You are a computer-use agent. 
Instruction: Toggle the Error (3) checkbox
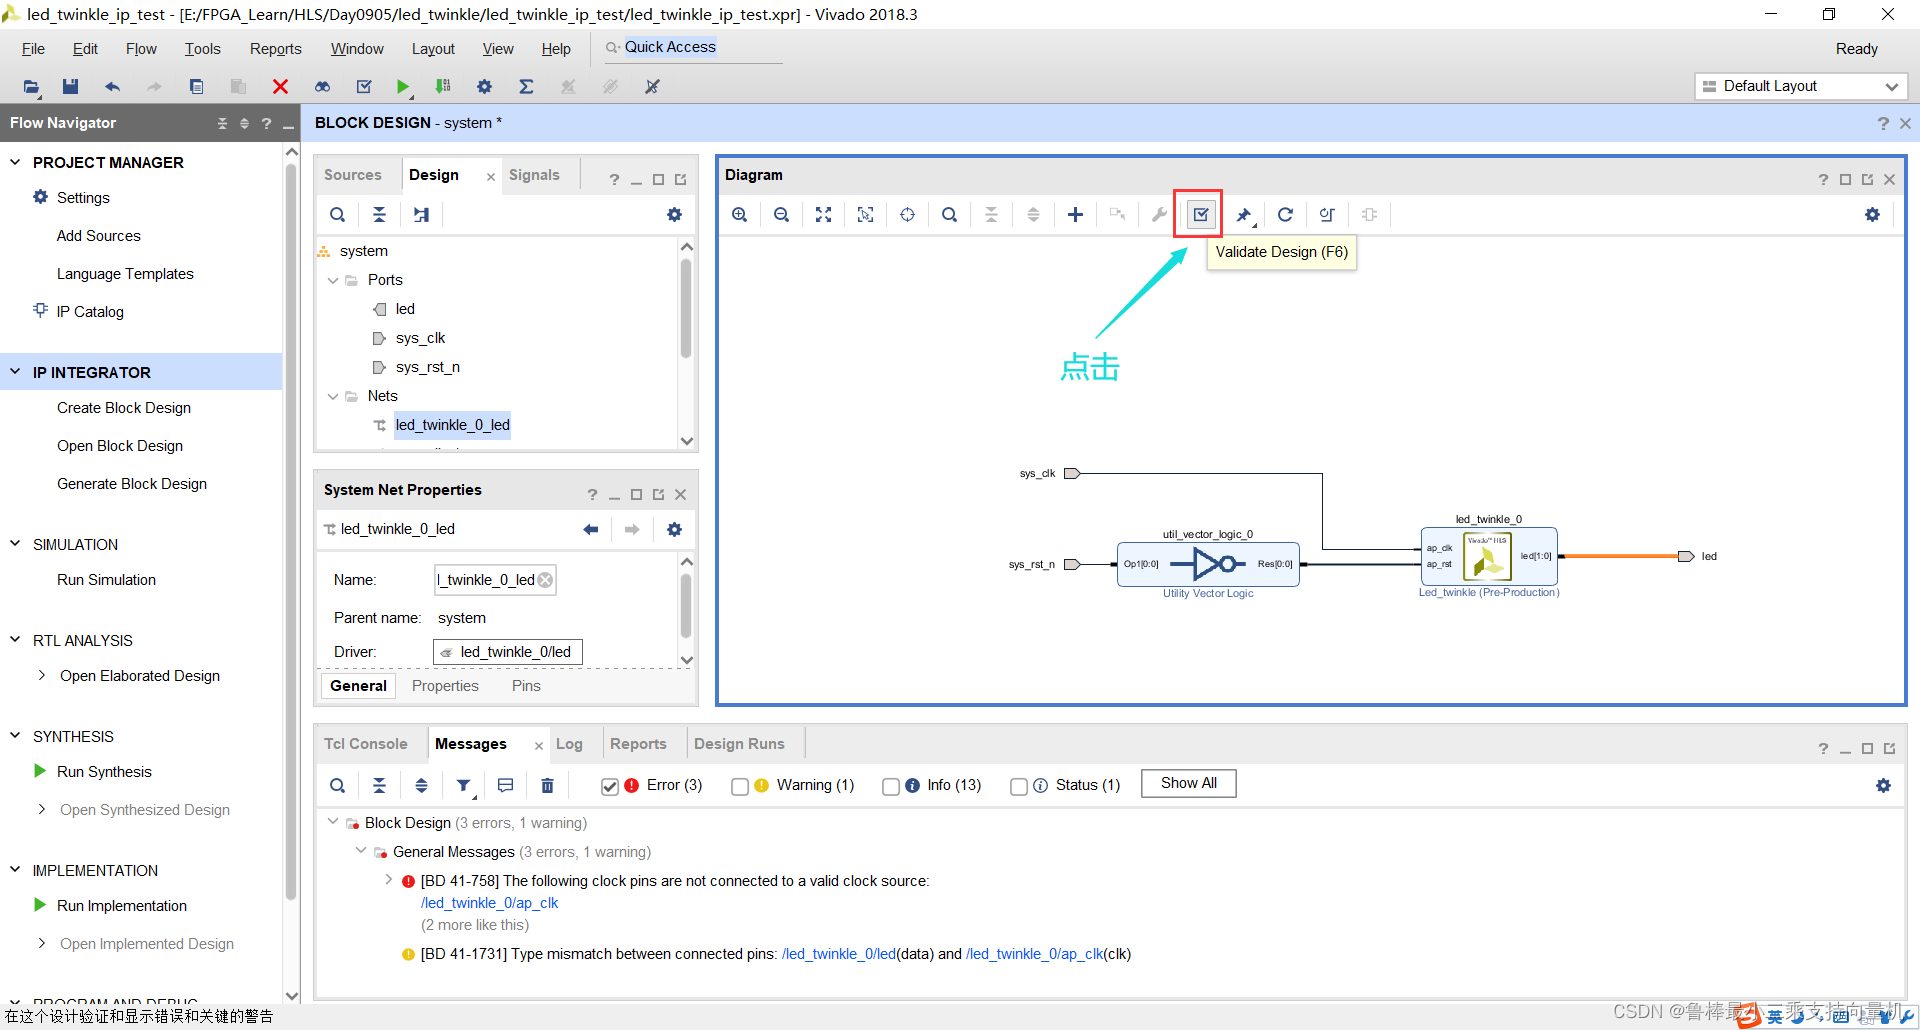click(x=609, y=786)
